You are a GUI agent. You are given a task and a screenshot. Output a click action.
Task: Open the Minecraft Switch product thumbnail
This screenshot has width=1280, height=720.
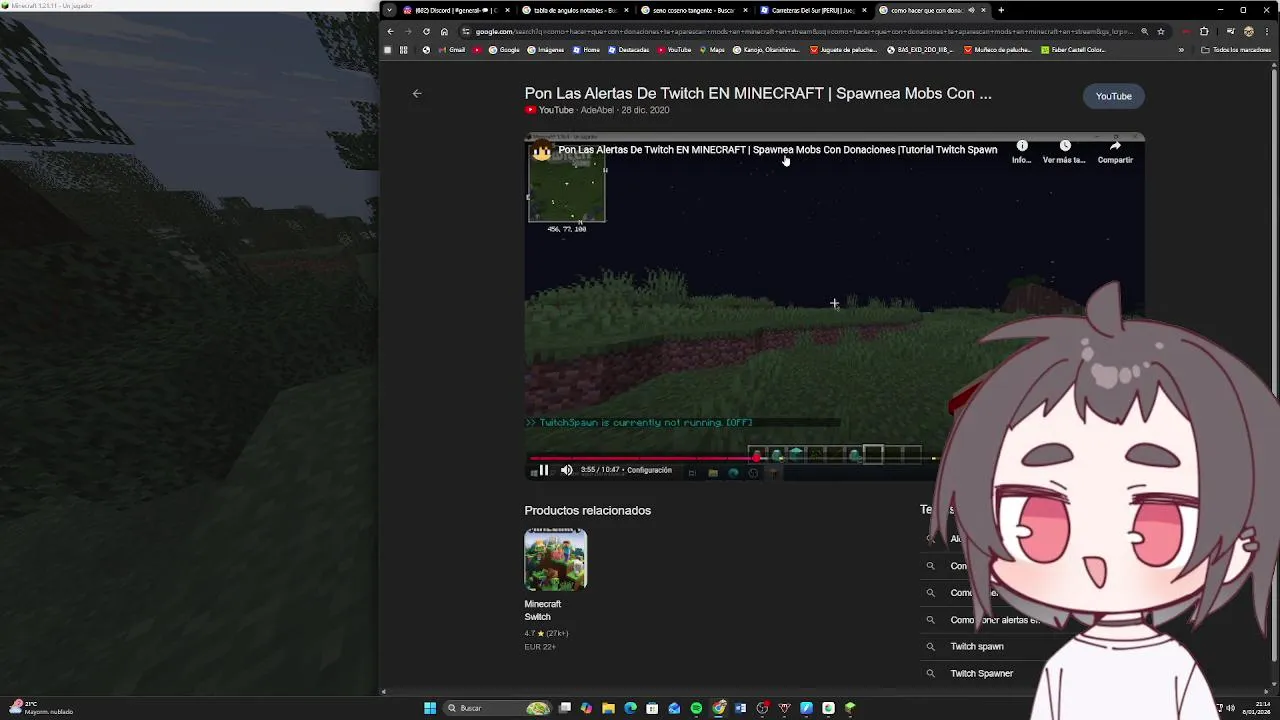(555, 560)
